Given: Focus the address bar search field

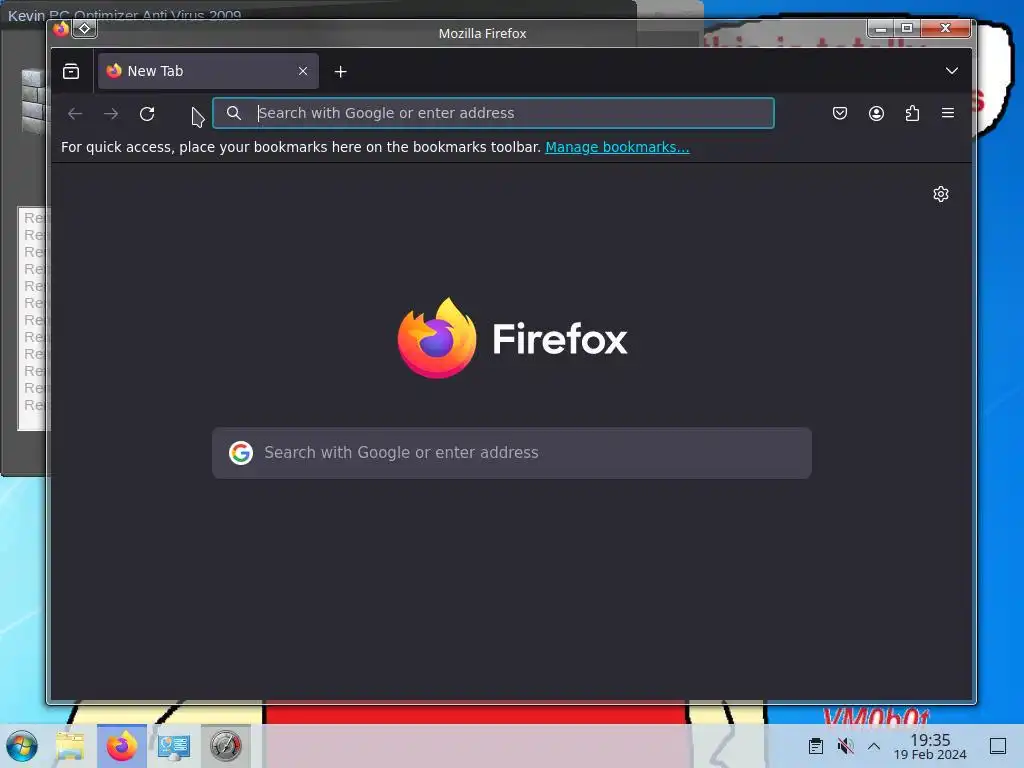Looking at the screenshot, I should pos(493,113).
